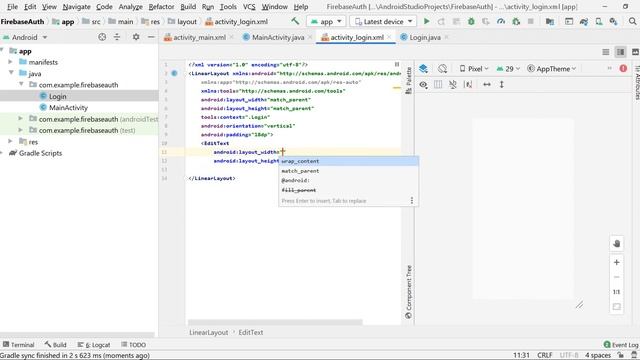Open the Pixel device preview dropdown

point(474,69)
